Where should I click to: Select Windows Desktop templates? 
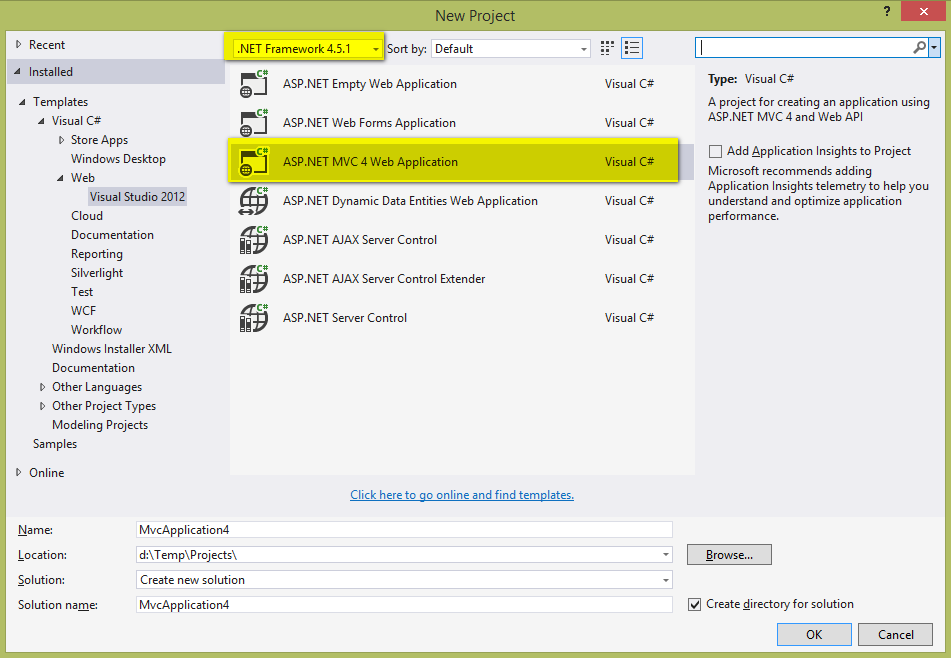[118, 159]
